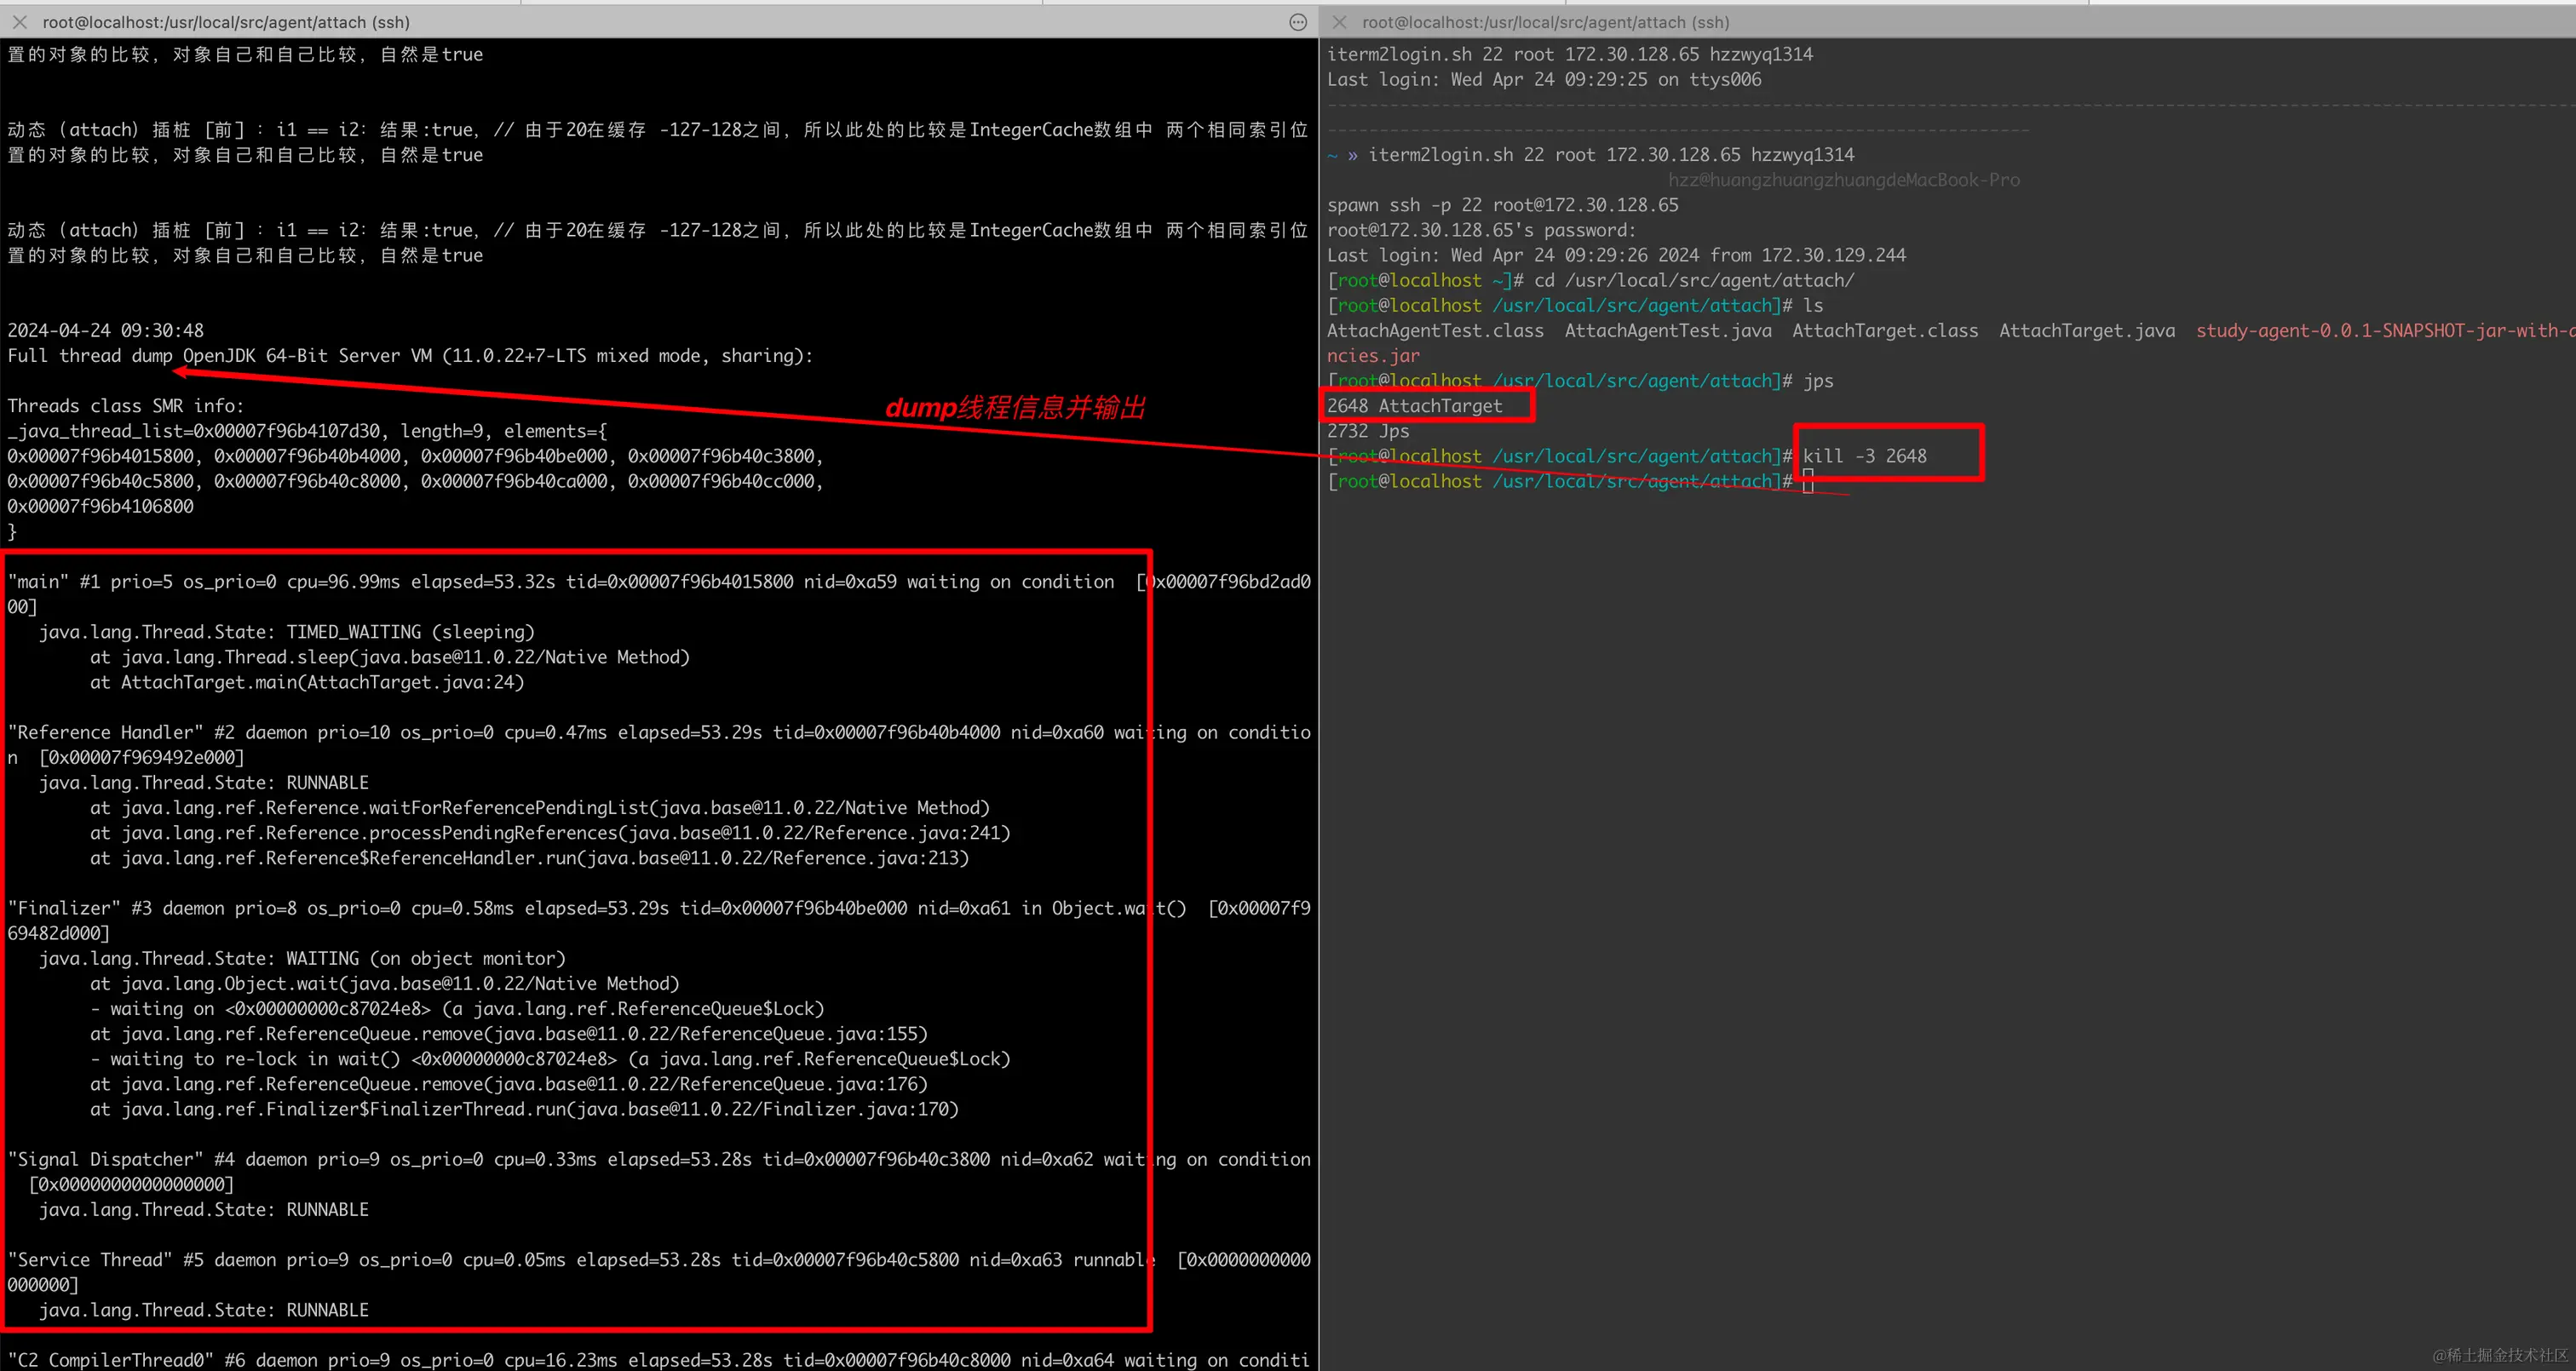Click the 2024-04-24 09:30:48 timestamp
Viewport: 2576px width, 1371px height.
pos(106,331)
